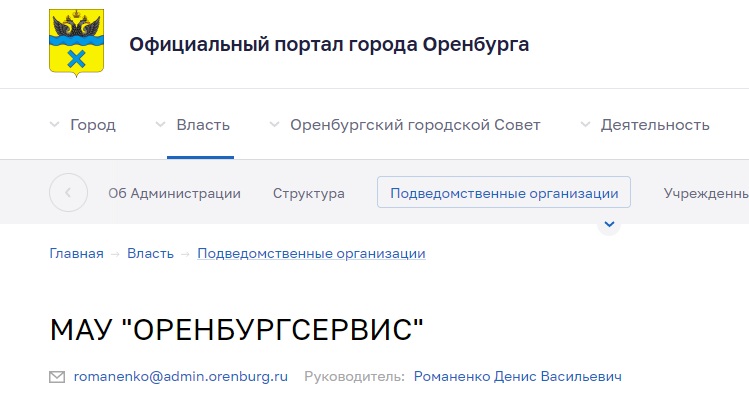The image size is (749, 409).
Task: Open the partially visible Учрежденные submenu tab
Action: (705, 193)
